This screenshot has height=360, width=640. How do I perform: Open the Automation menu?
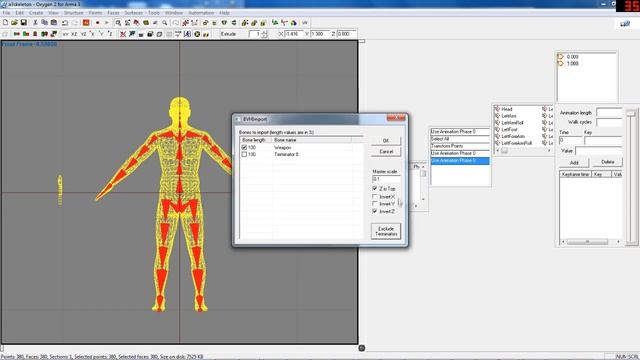point(201,13)
